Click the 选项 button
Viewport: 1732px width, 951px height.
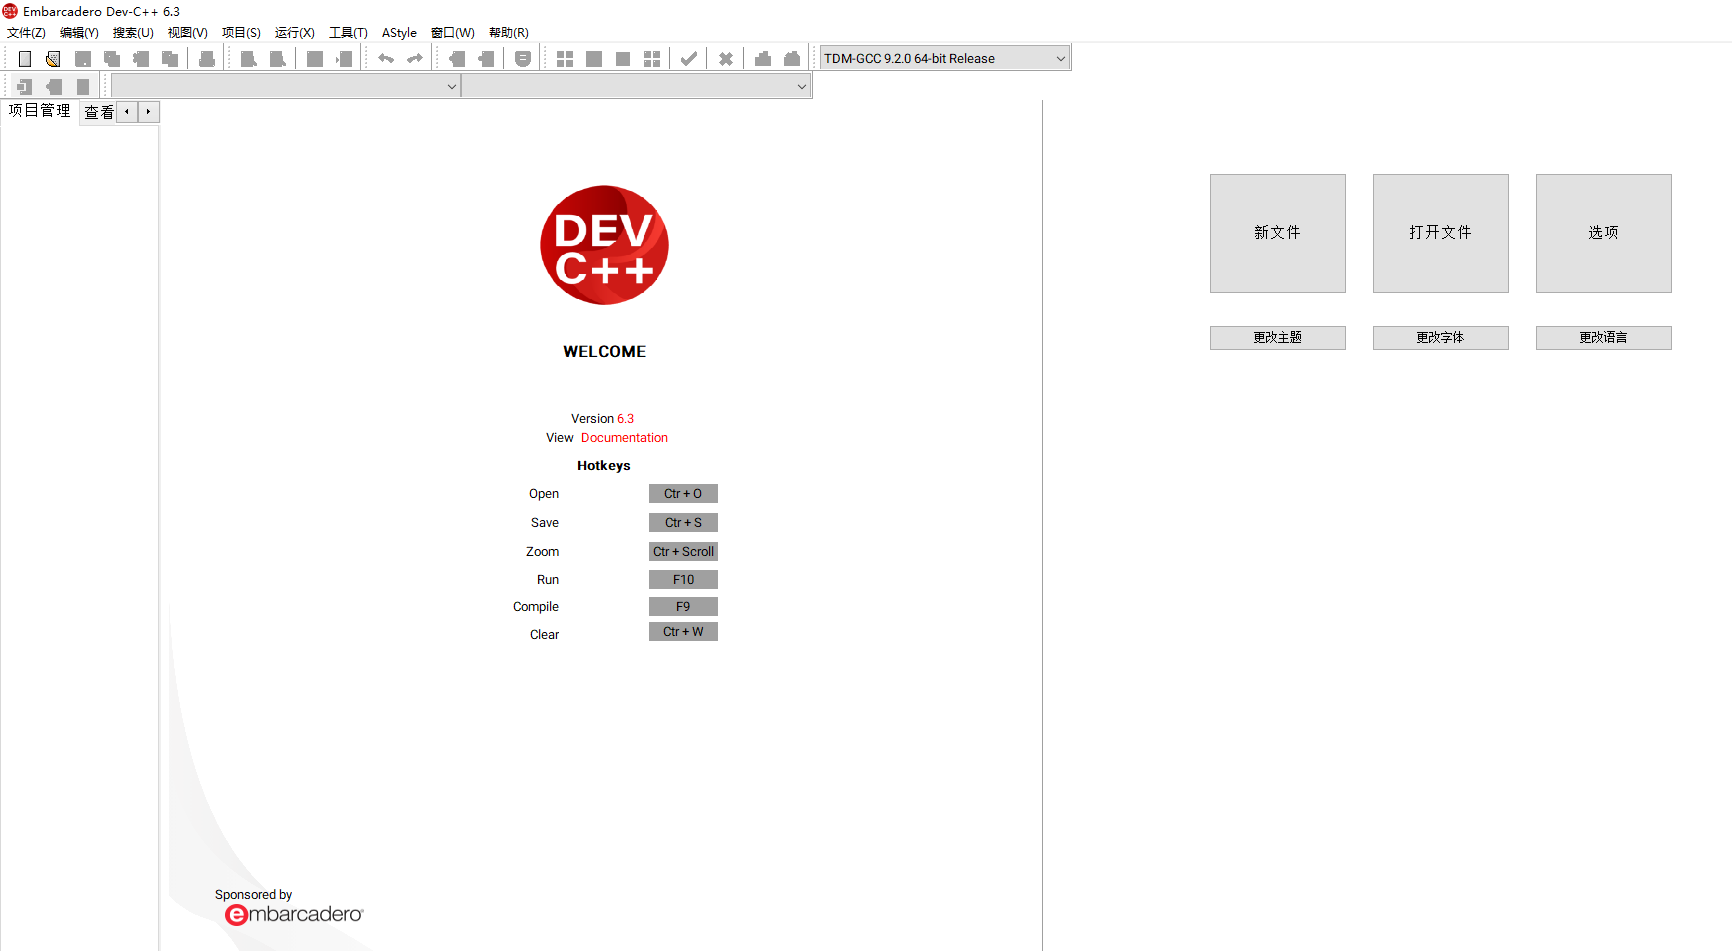click(x=1603, y=233)
